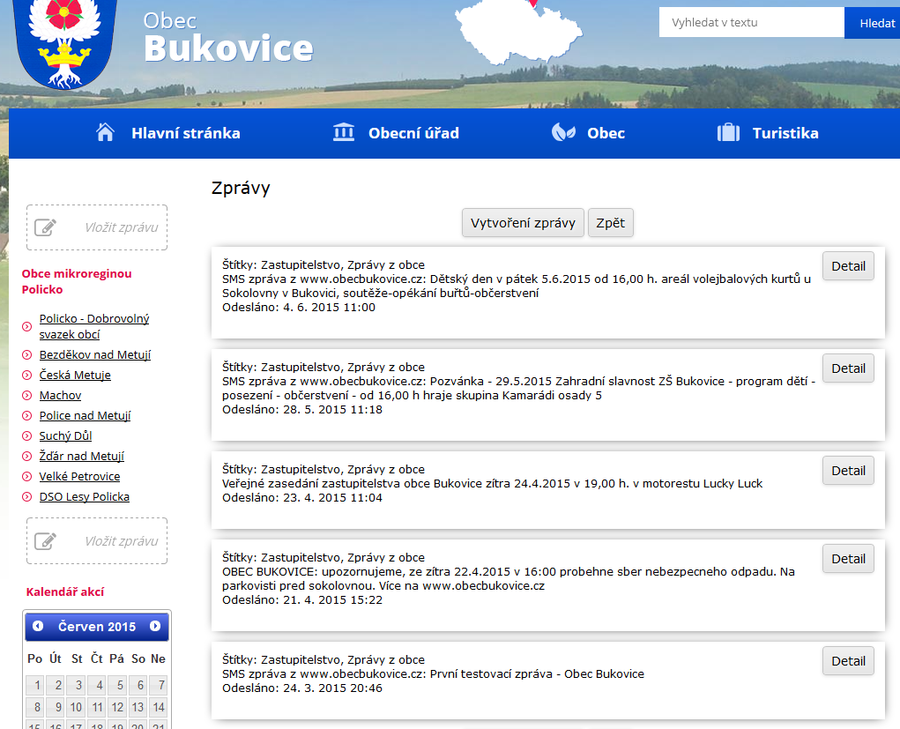Click 'Odesláno: 28. 5. 2015 11:18' text
This screenshot has width=900, height=729.
point(302,409)
